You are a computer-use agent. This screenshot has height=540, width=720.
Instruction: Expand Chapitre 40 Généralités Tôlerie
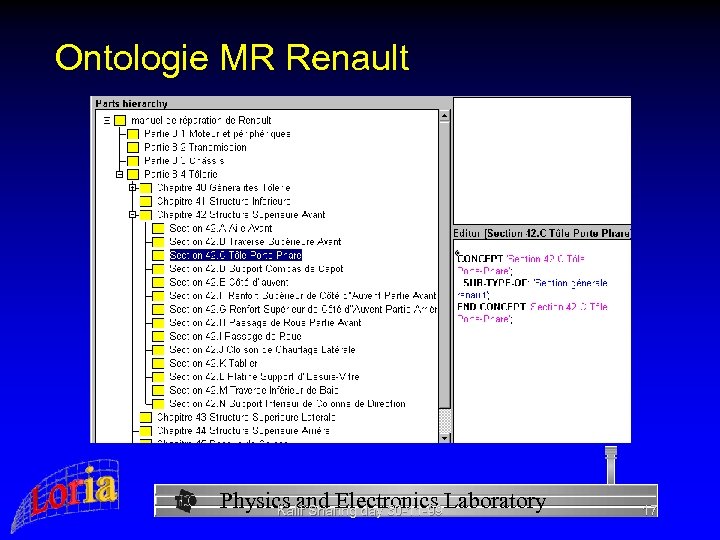[x=132, y=187]
